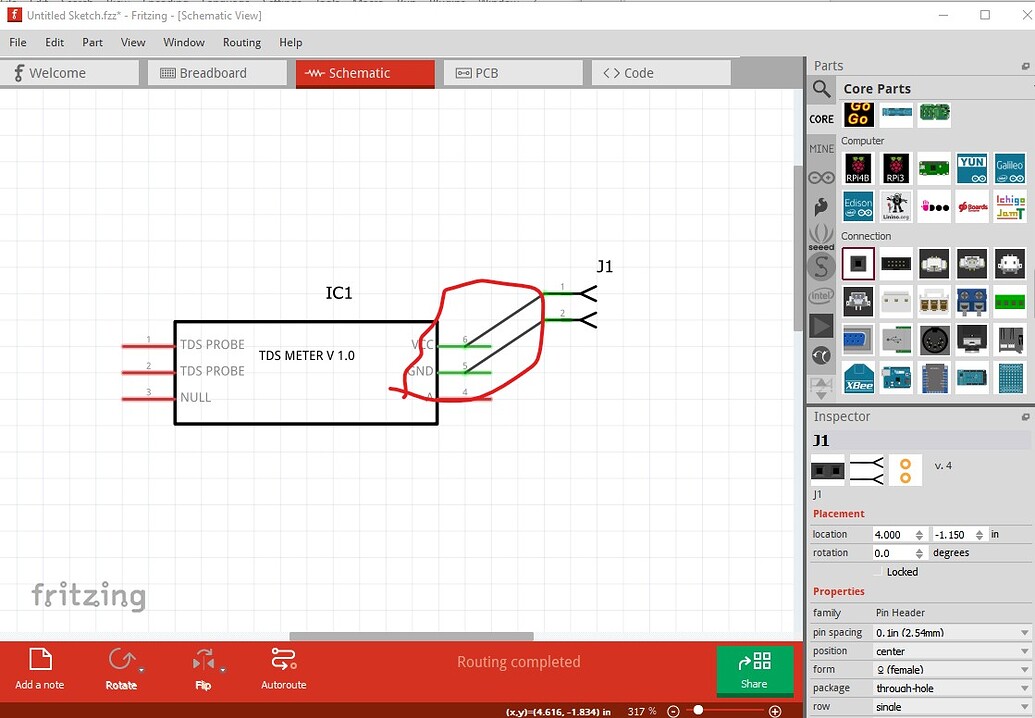
Task: Open the Intel parts bin
Action: pyautogui.click(x=821, y=296)
